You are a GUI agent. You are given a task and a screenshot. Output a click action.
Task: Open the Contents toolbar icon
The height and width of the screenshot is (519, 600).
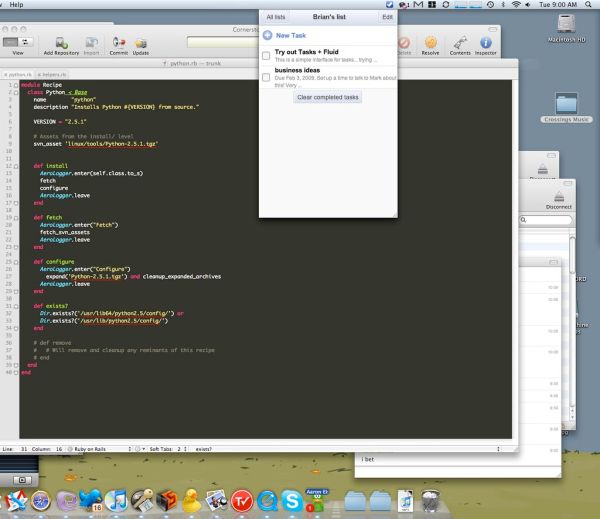[460, 42]
